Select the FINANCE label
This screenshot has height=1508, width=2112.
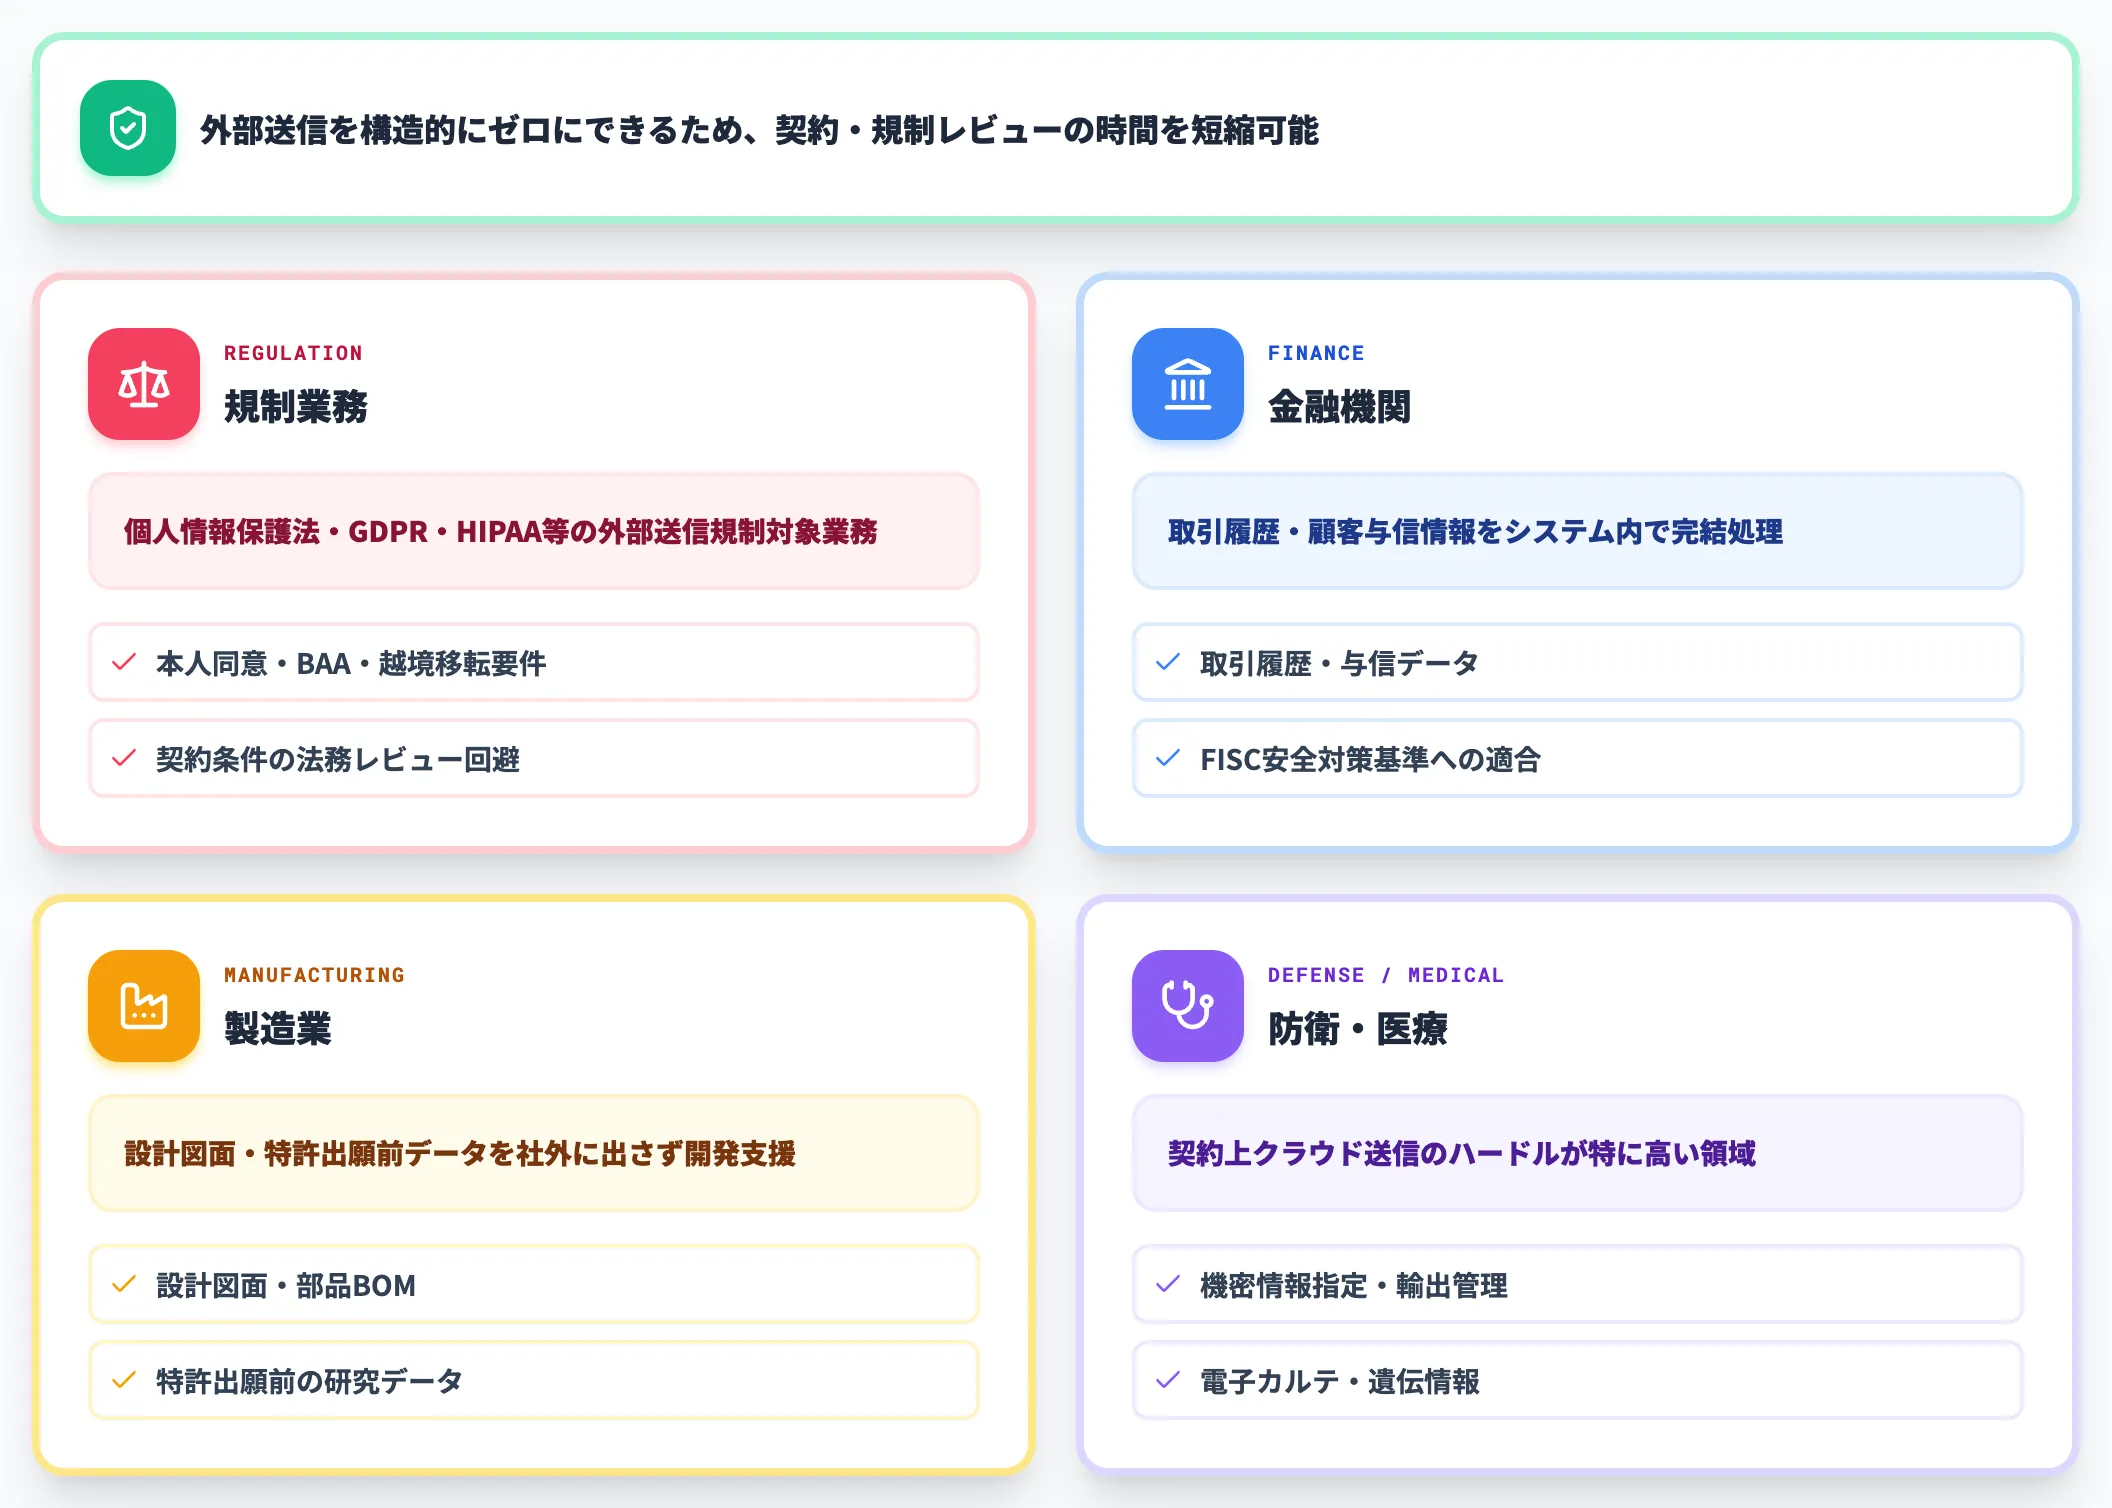1316,353
